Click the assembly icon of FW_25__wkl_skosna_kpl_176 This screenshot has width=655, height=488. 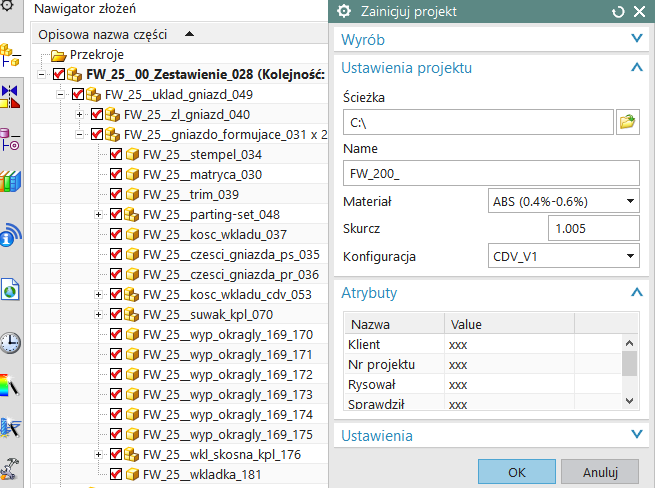132,454
